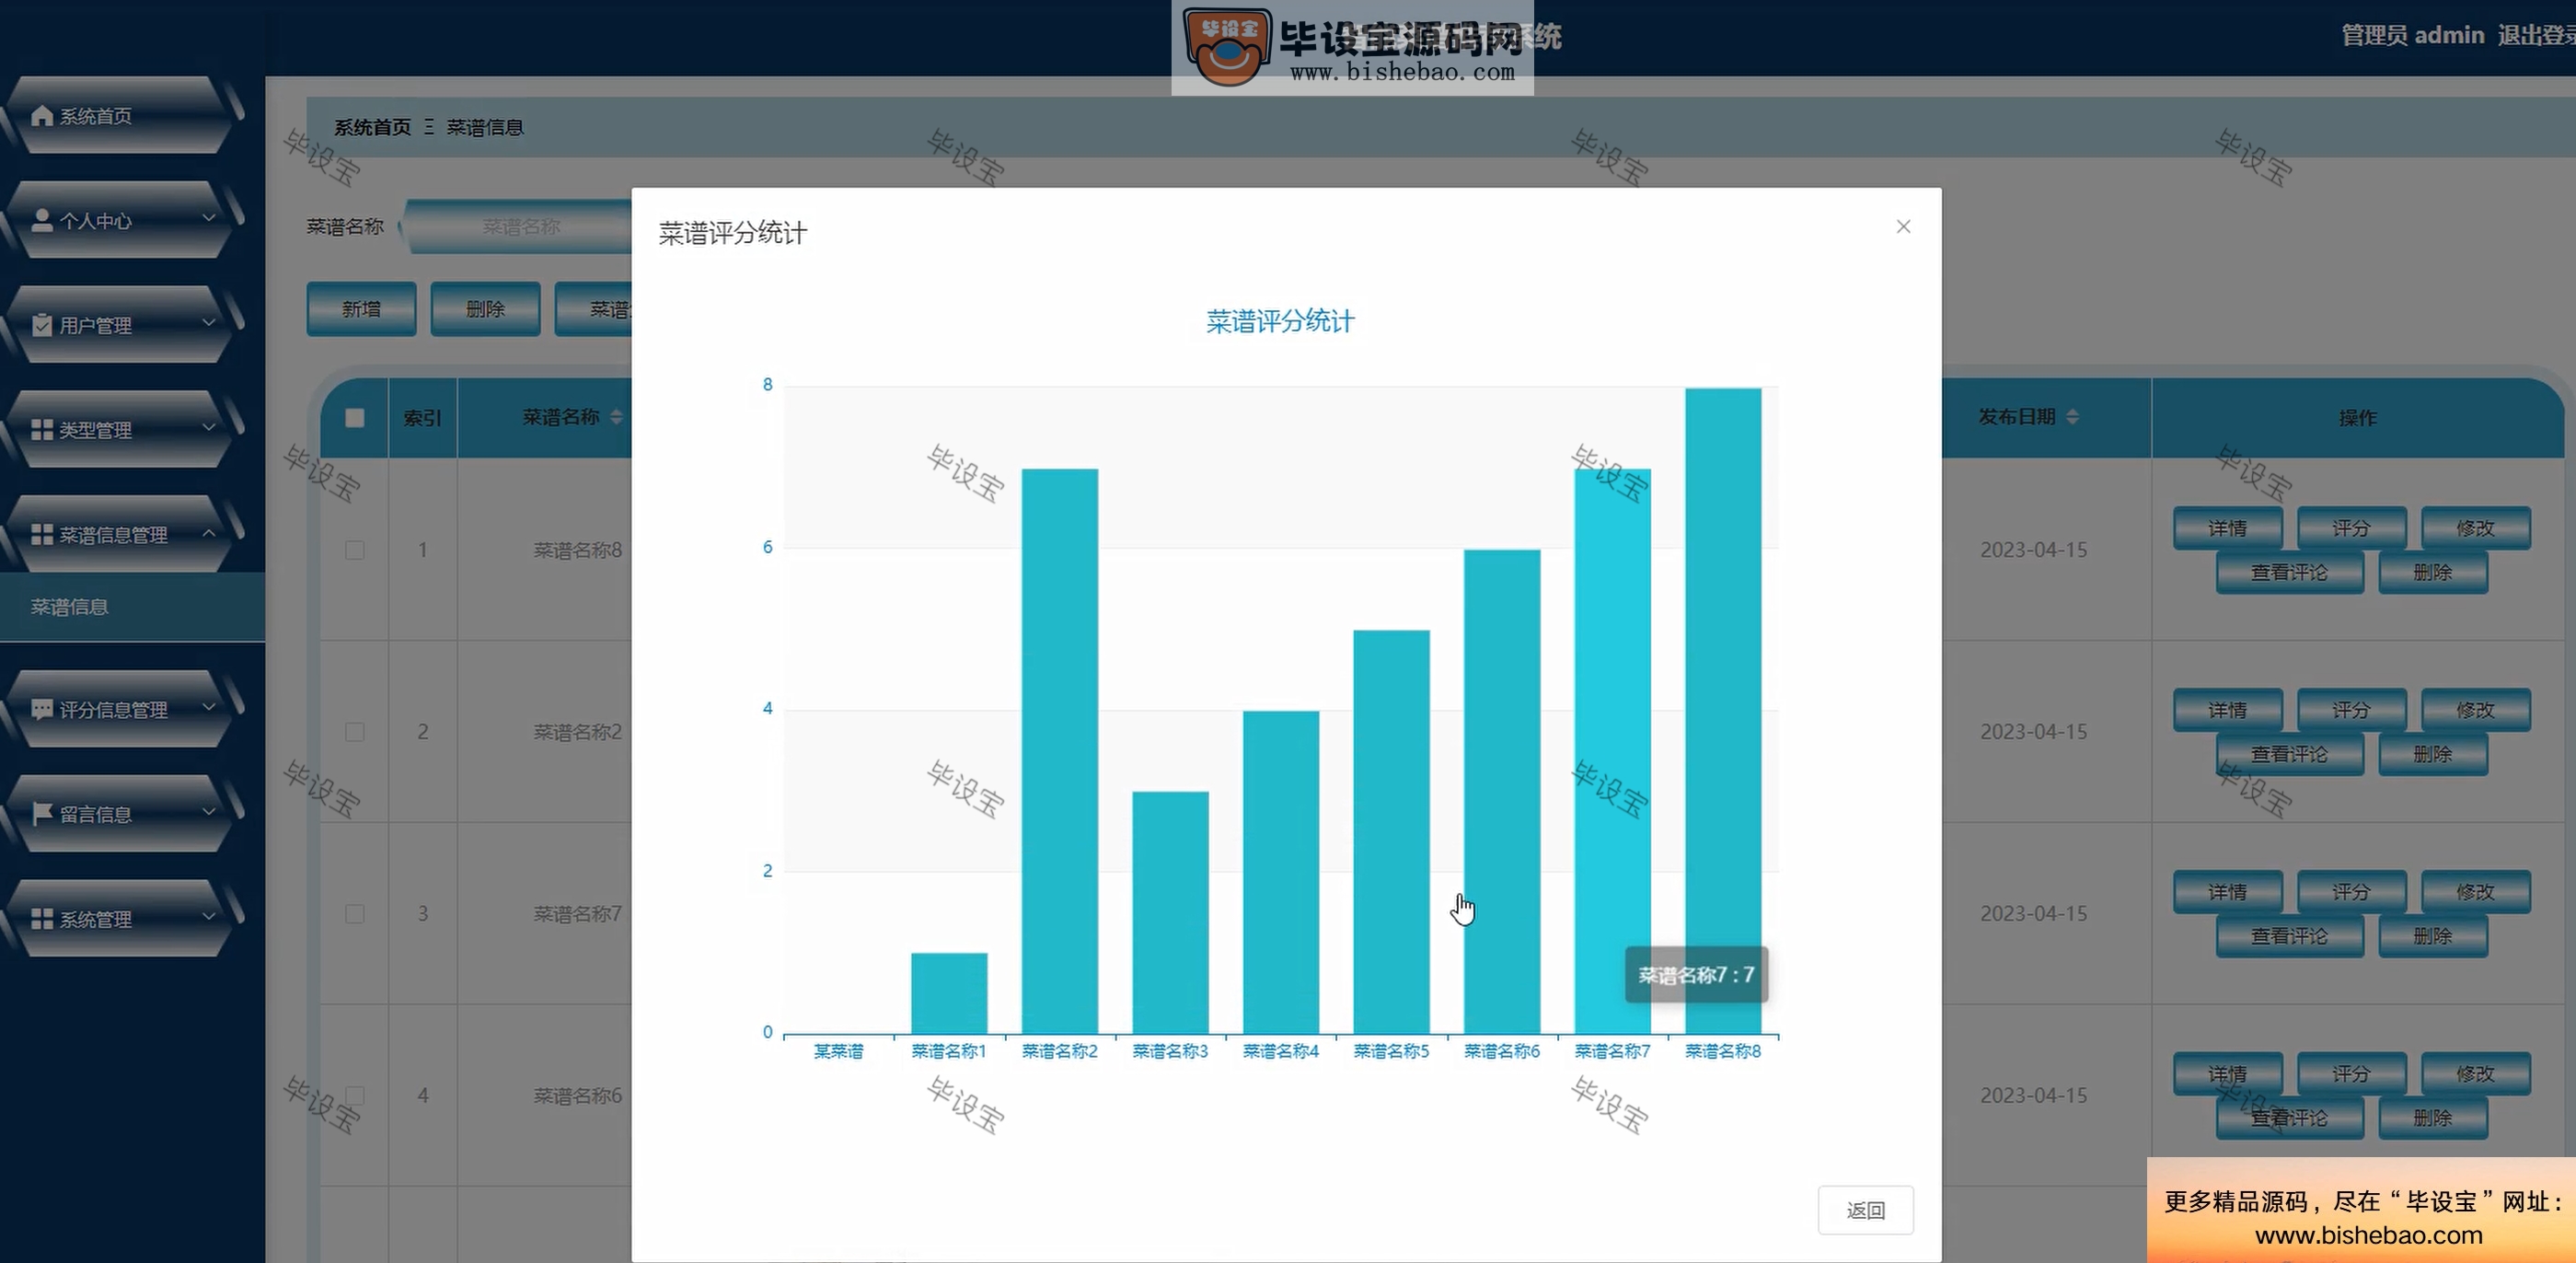Click the 菜谱名称6 bar in the chart
This screenshot has width=2576, height=1263.
pyautogui.click(x=1502, y=792)
